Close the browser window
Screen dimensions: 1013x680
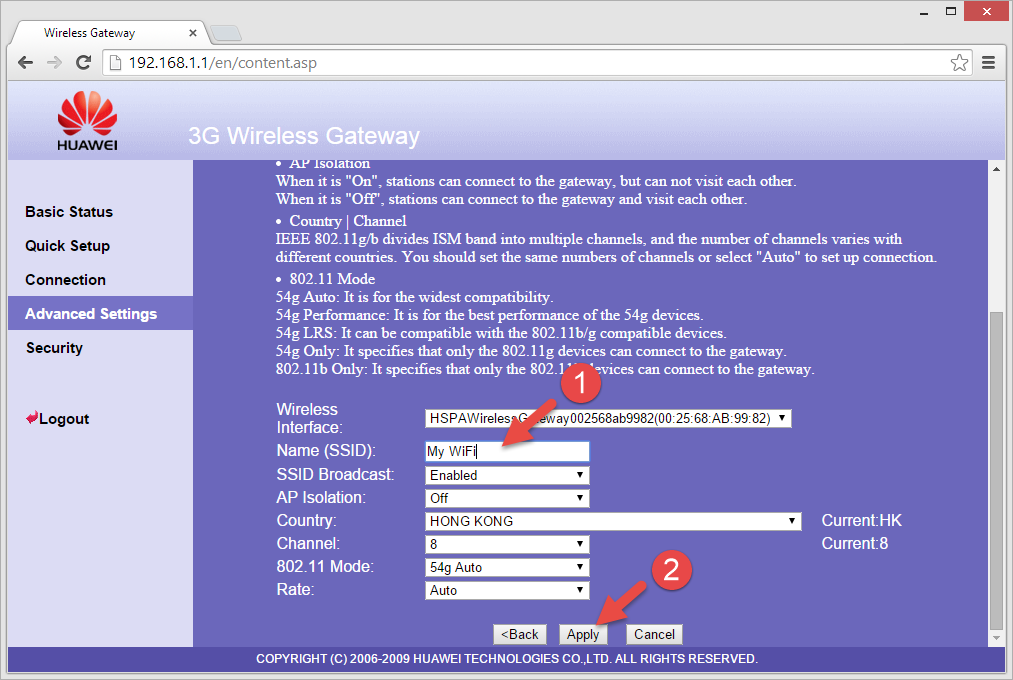click(987, 12)
